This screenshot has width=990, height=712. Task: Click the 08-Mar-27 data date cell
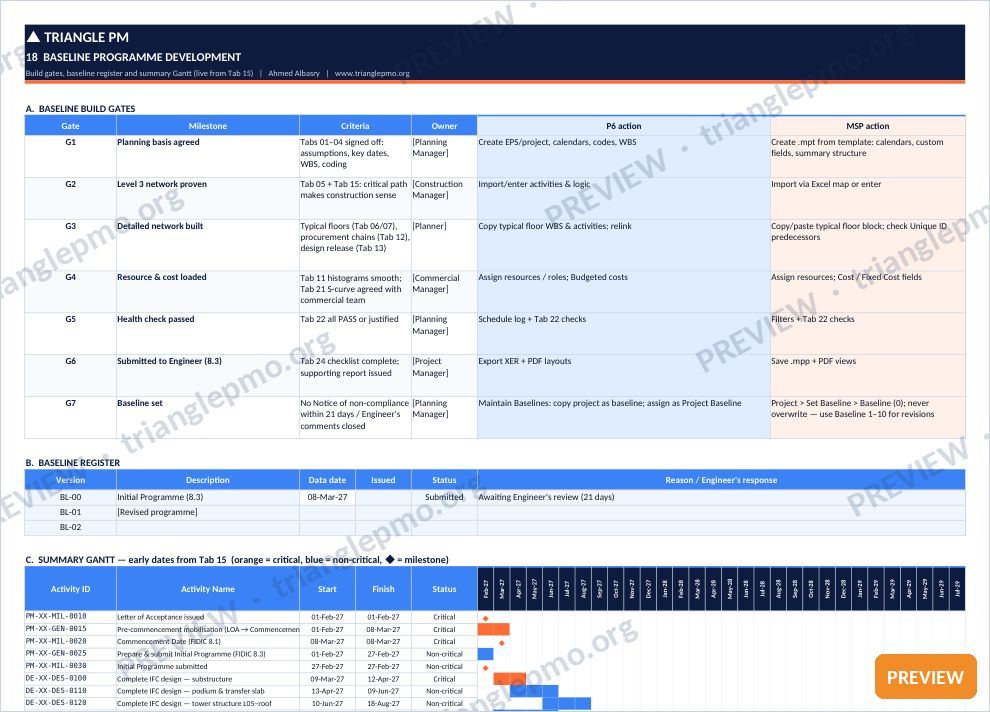click(327, 497)
